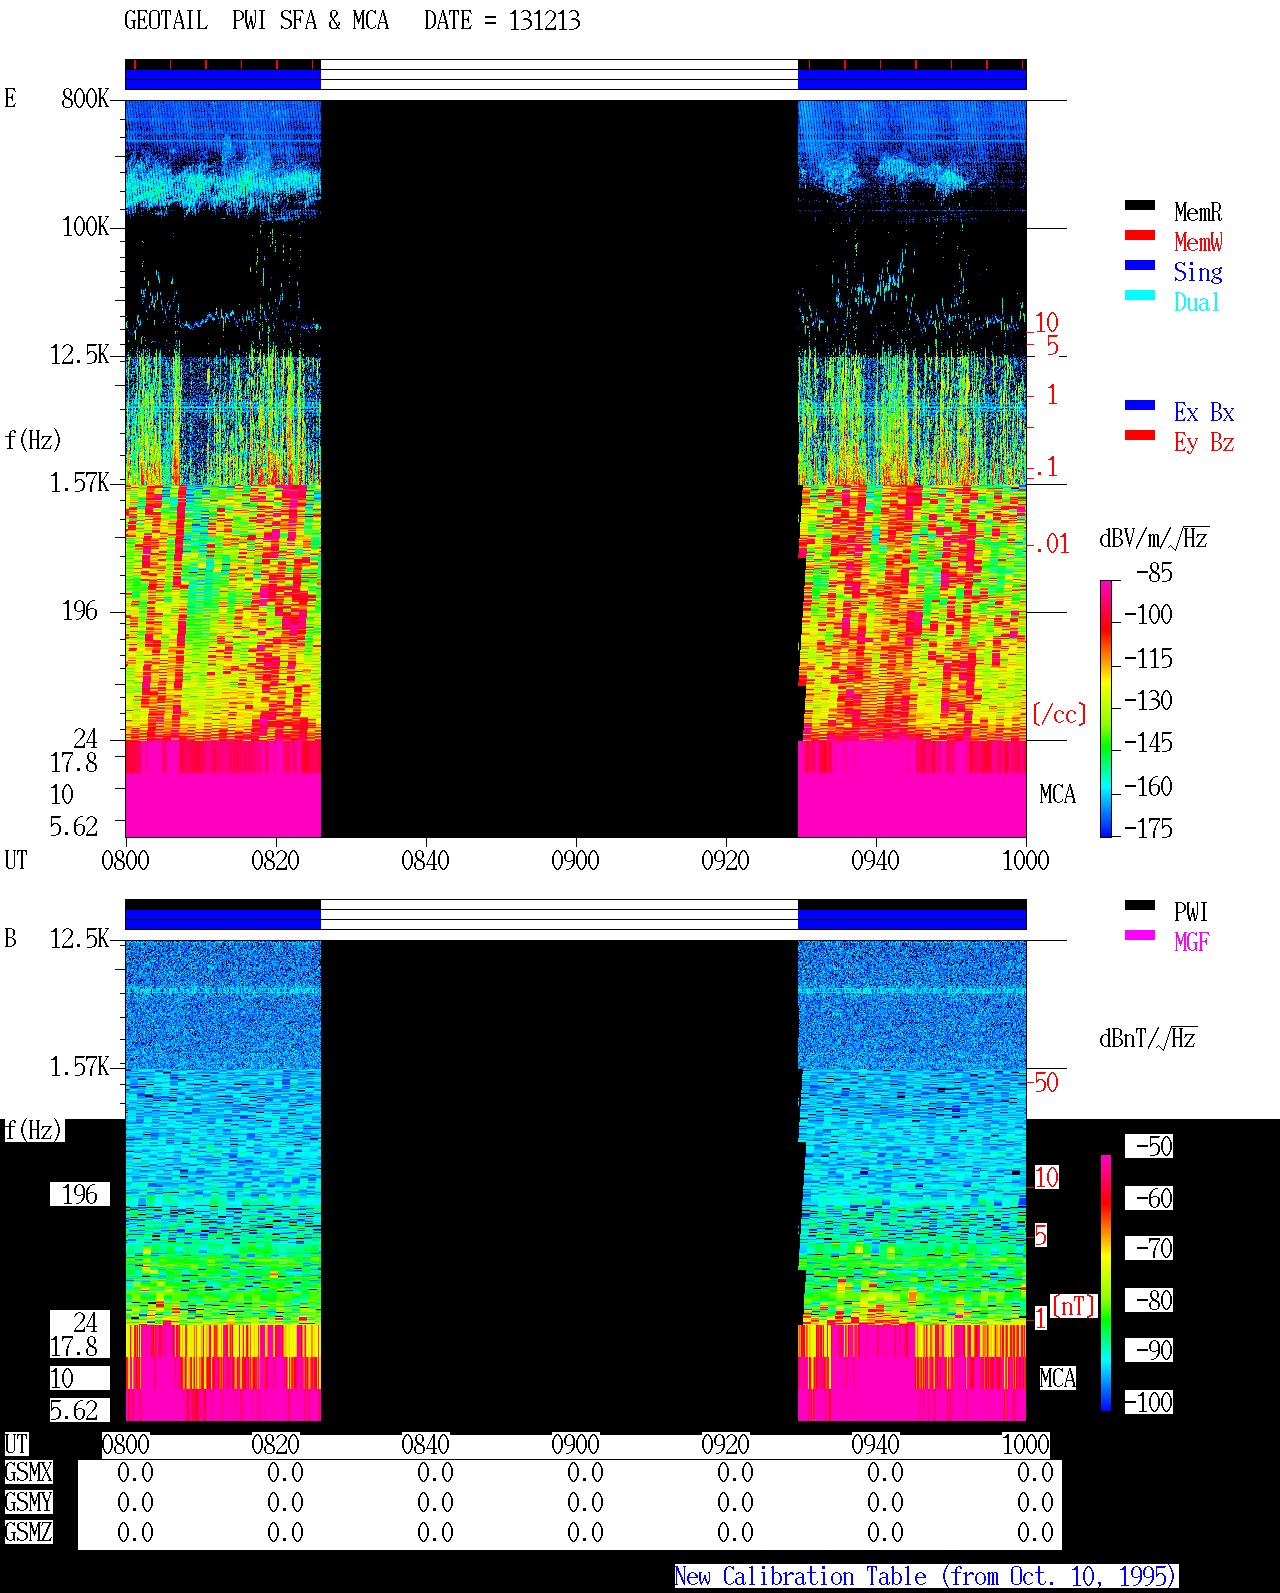
Task: Click the GSMX row label
Action: pos(28,1473)
